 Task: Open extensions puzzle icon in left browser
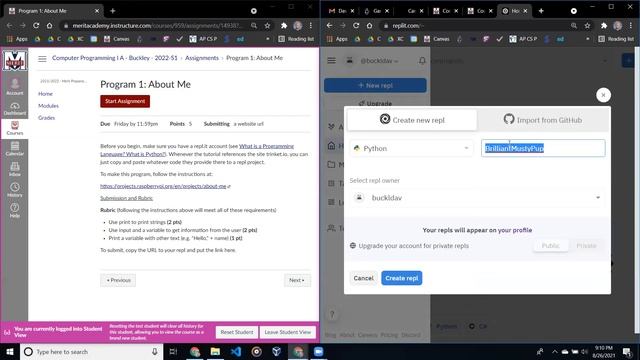pos(284,25)
